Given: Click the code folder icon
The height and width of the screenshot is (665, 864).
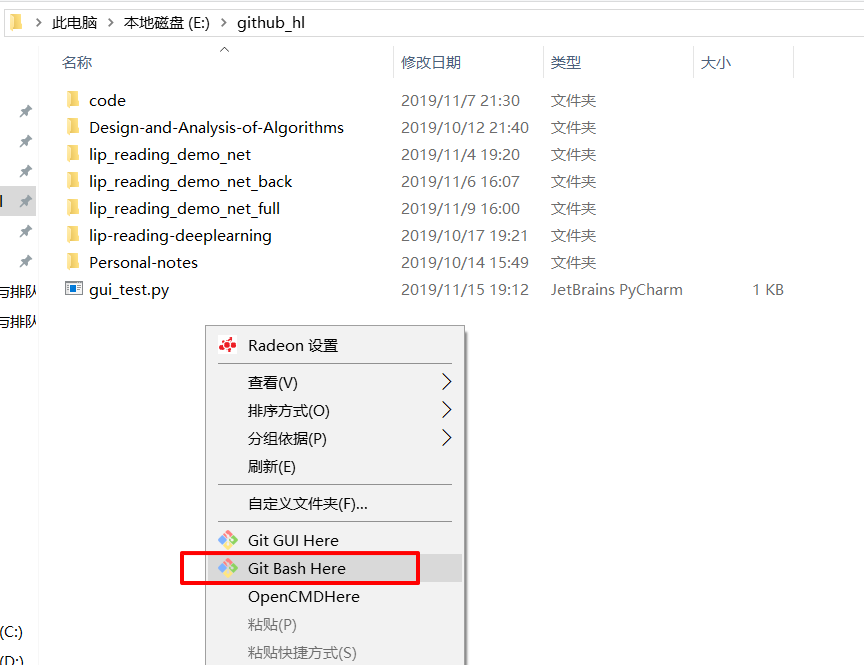Looking at the screenshot, I should (x=73, y=100).
